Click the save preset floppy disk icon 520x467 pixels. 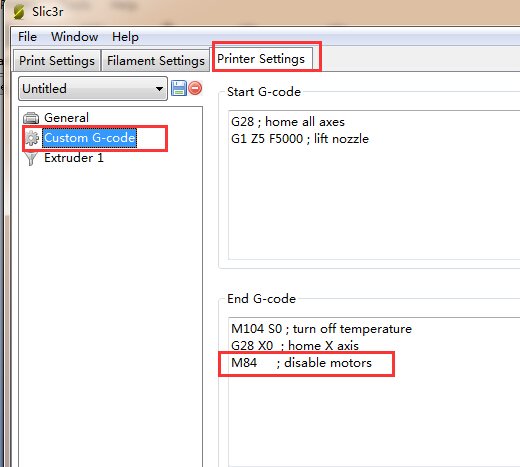coord(179,88)
